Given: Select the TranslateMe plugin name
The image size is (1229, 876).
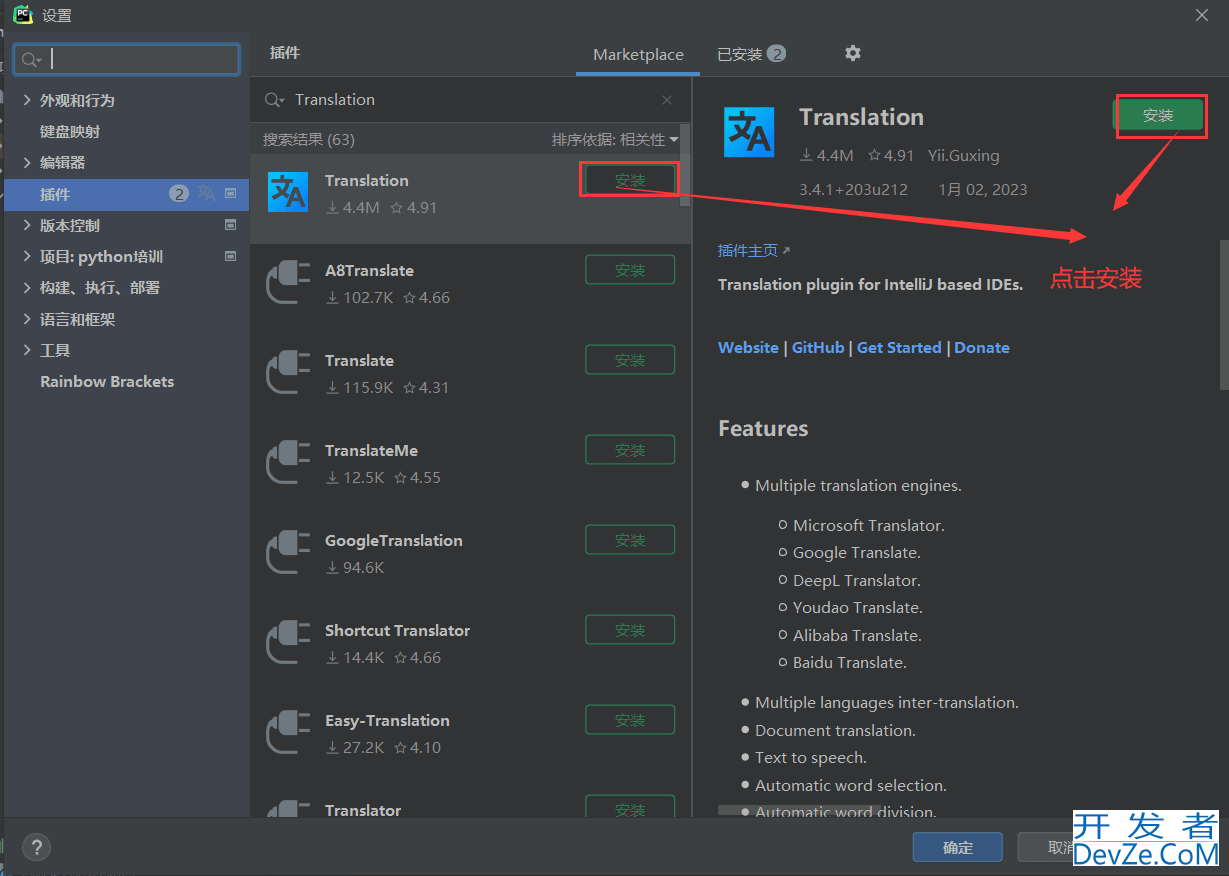Looking at the screenshot, I should pos(371,450).
